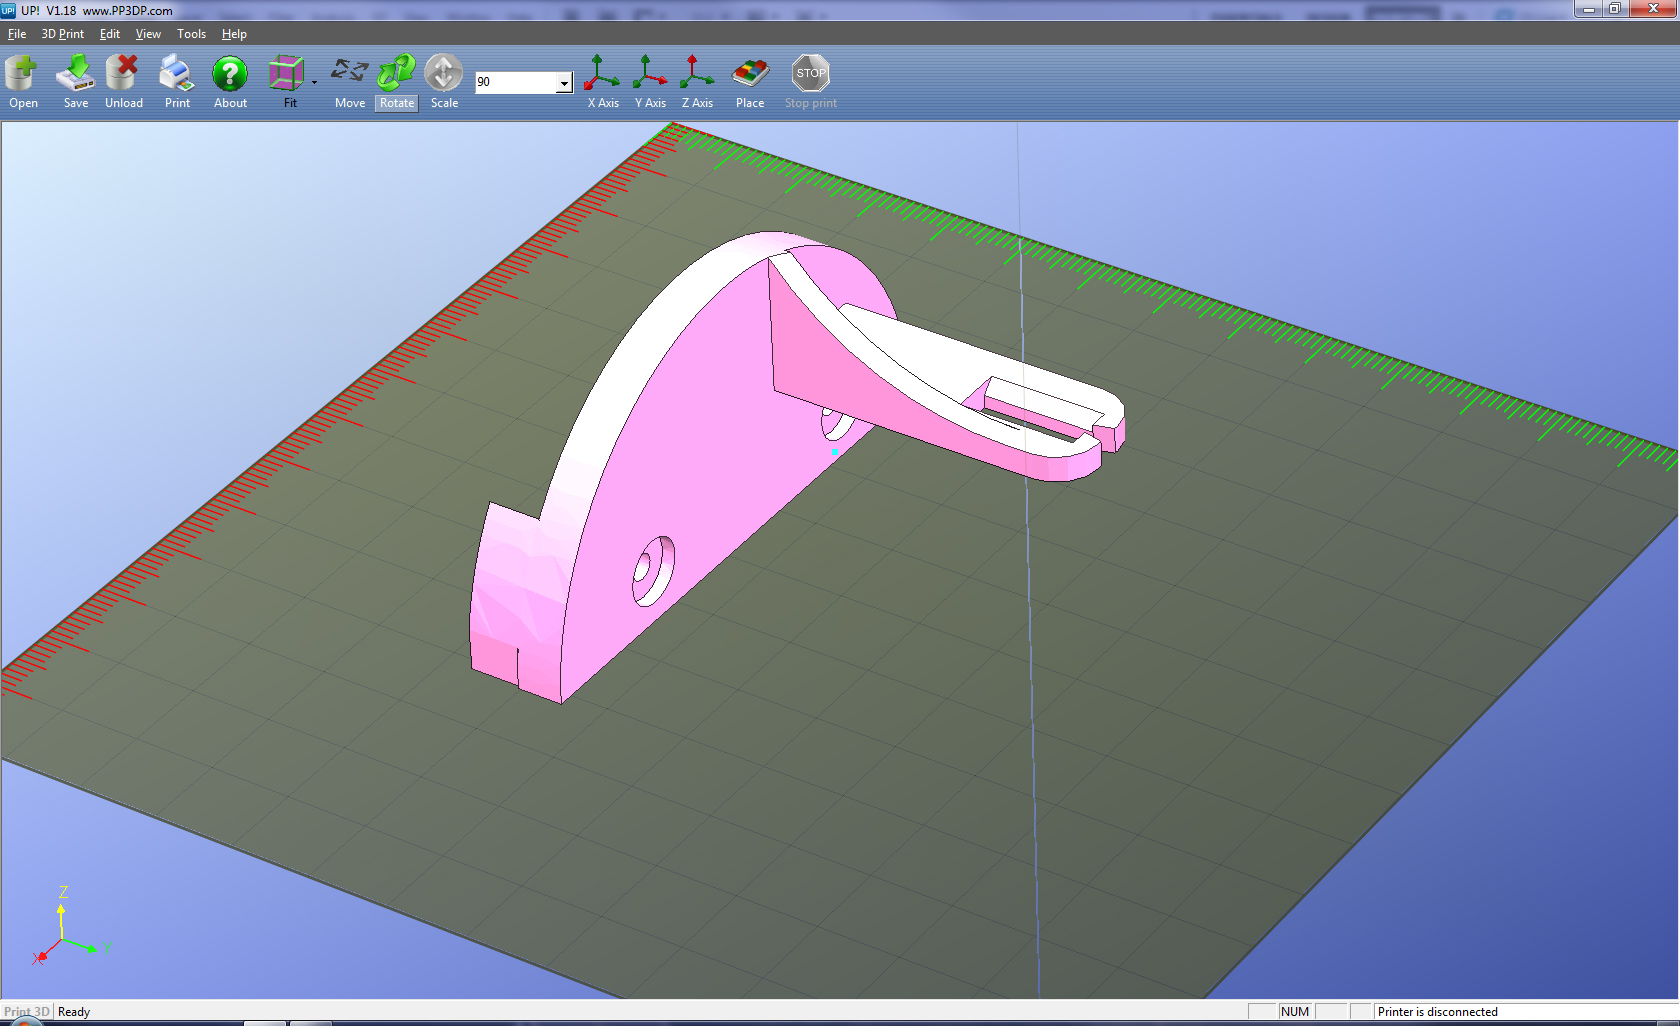Viewport: 1680px width, 1026px height.
Task: Click the NUM indicator in status bar
Action: pyautogui.click(x=1295, y=1012)
